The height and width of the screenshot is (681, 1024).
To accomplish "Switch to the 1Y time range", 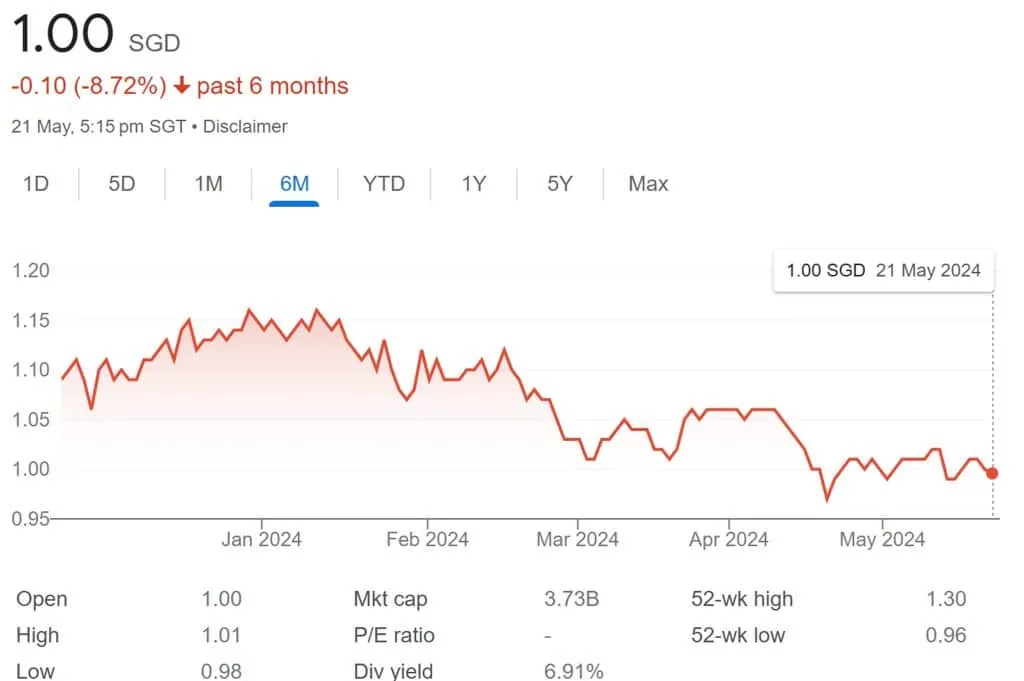I will coord(473,184).
